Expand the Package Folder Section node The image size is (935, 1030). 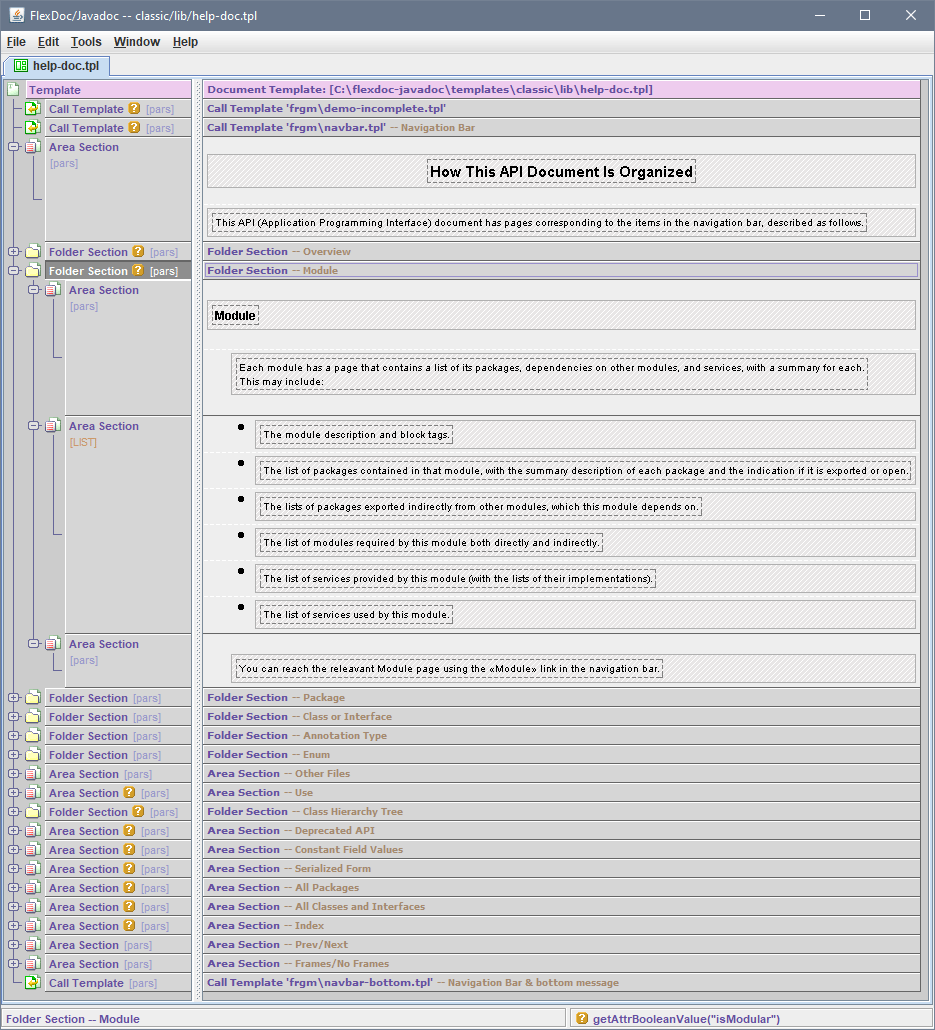(x=14, y=698)
